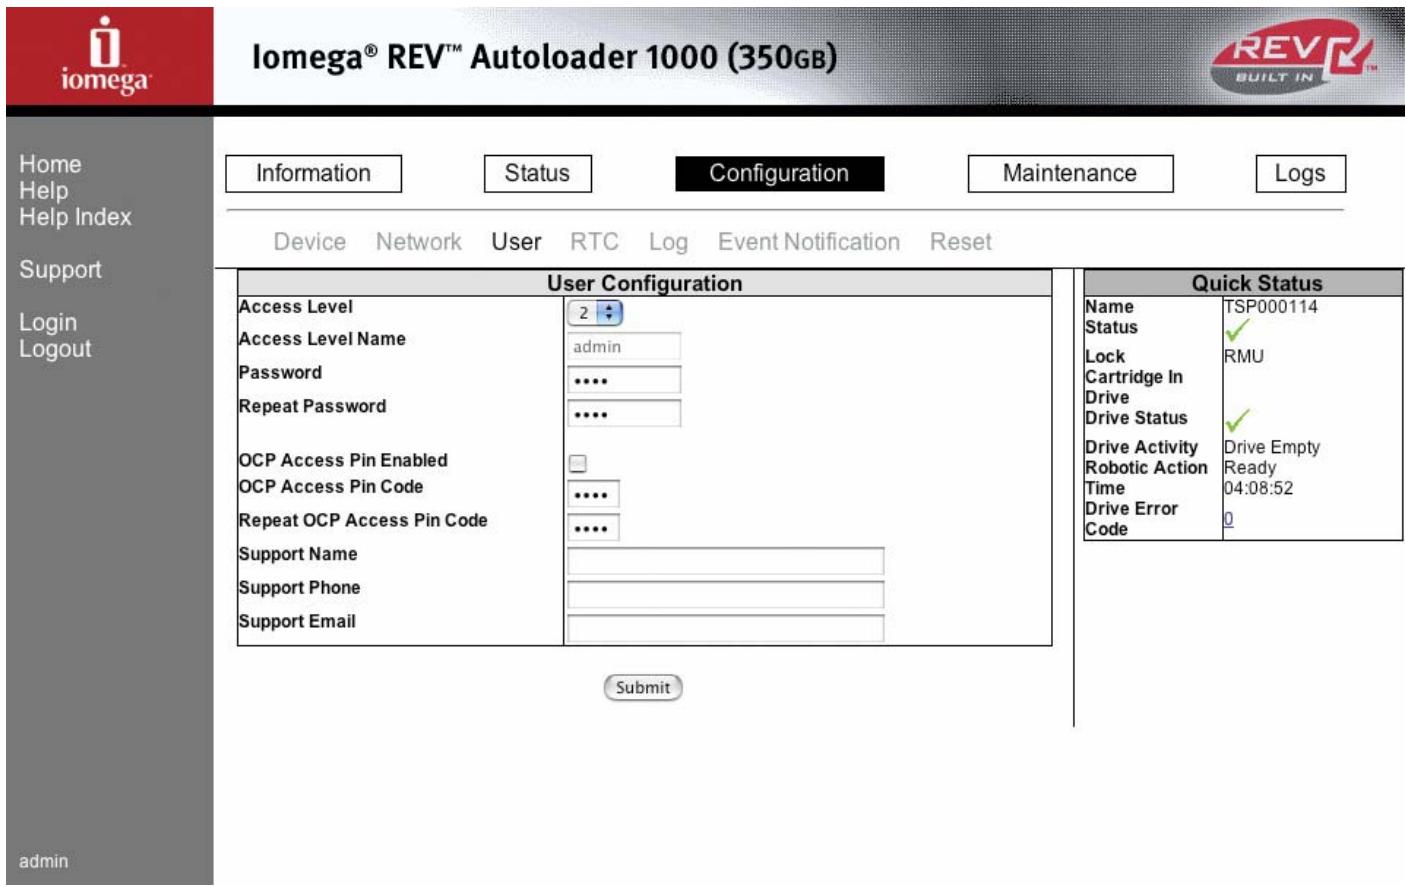1406x887 pixels.
Task: Click the Cartridge In Drive label
Action: tap(1134, 387)
